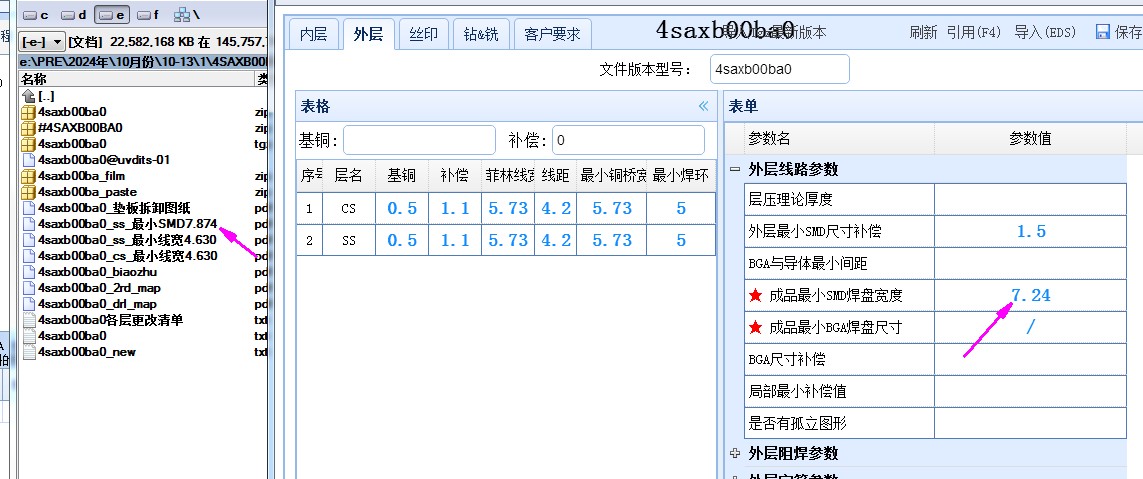The image size is (1143, 479).
Task: Click the 补偿 input field
Action: [x=628, y=140]
